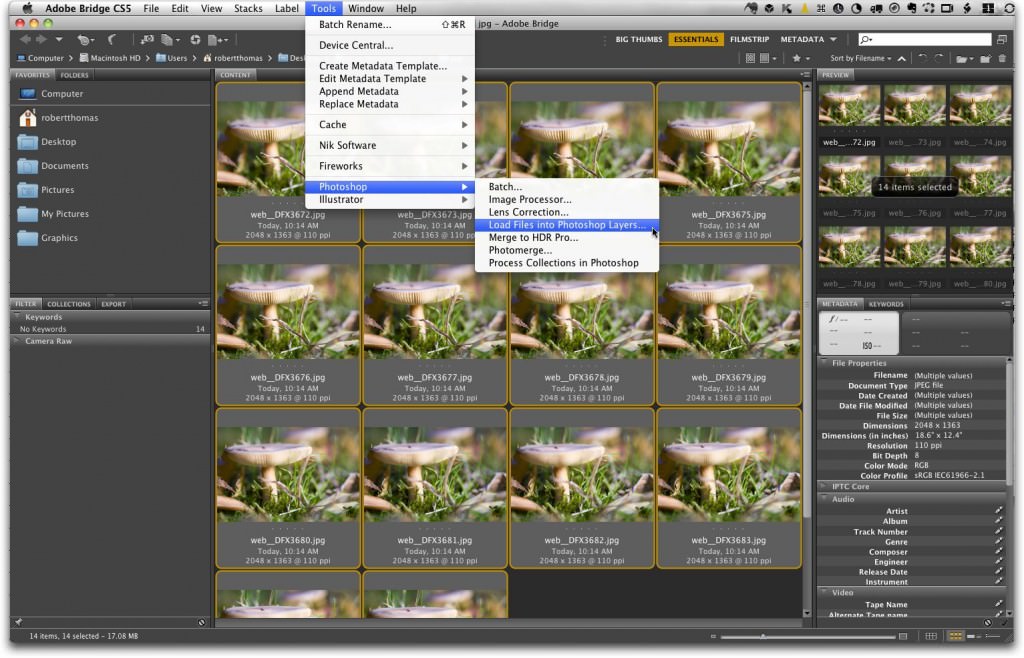Select the web_DFX3679.jpg thumbnail
Viewport: 1024px width, 658px height.
click(729, 326)
